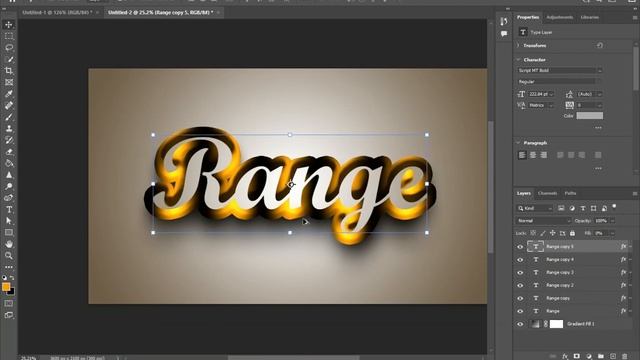640x360 pixels.
Task: Select the Move tool
Action: click(9, 25)
